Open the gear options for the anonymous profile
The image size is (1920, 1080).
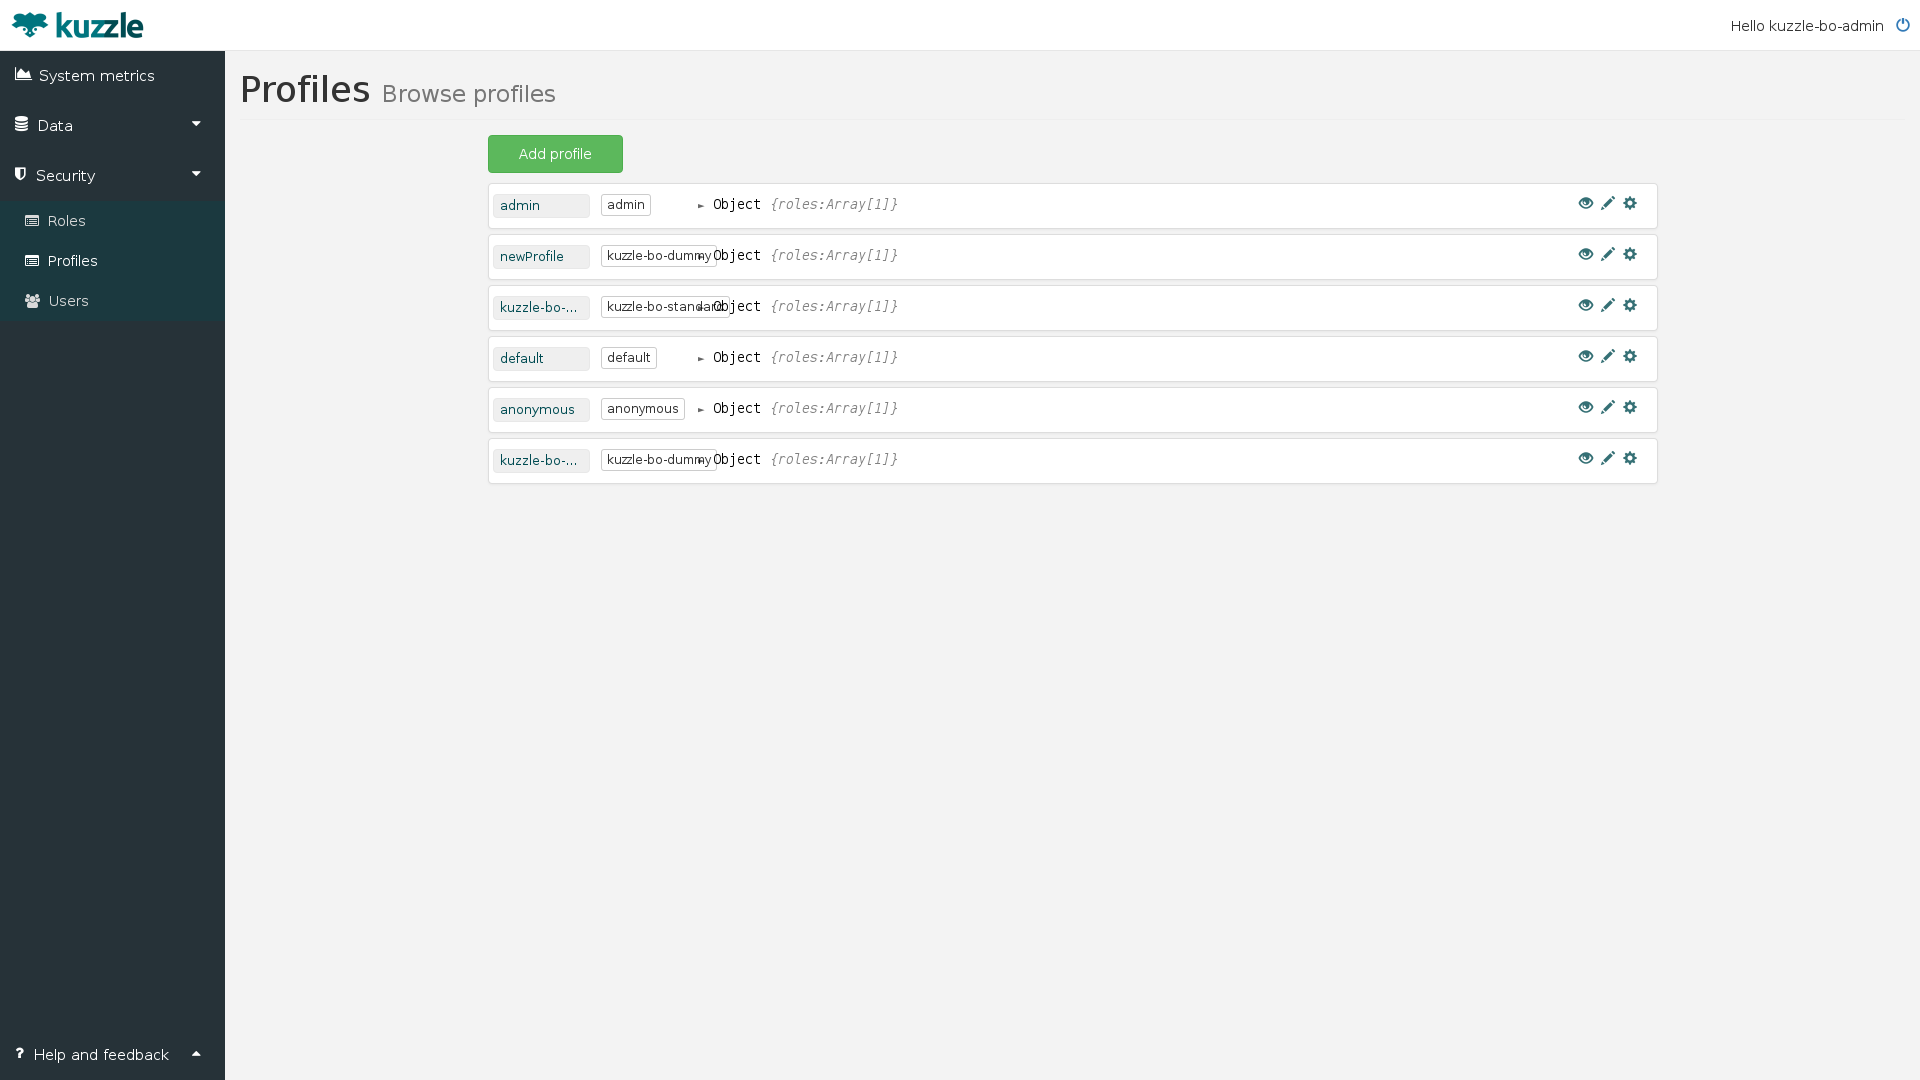(1630, 407)
